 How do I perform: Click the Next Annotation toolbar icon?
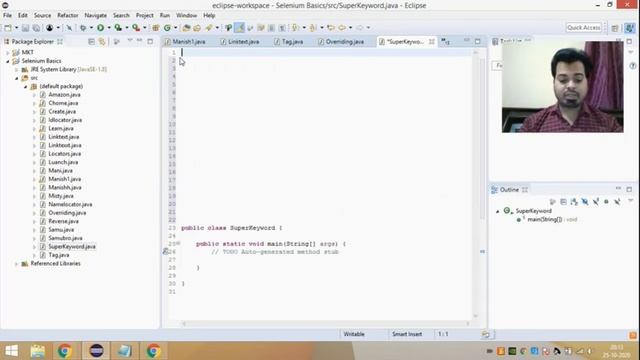(296, 28)
